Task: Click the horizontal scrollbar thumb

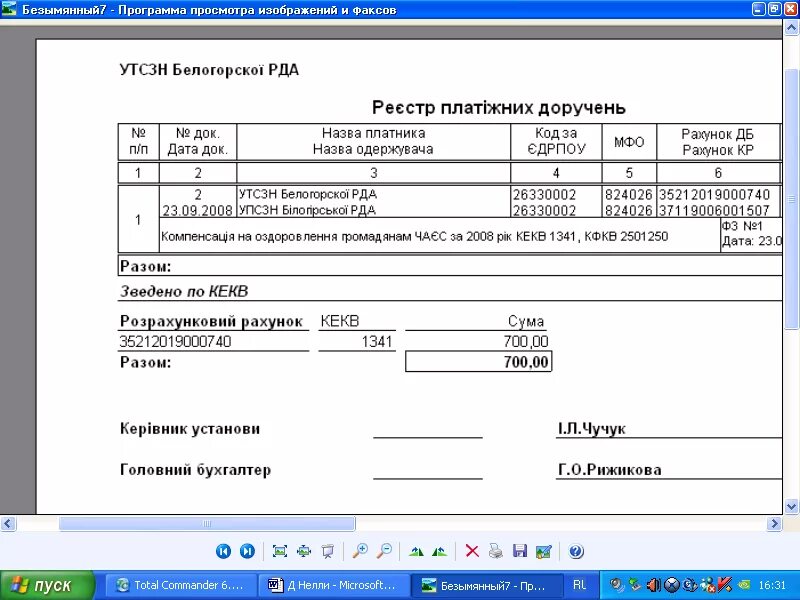Action: point(207,523)
